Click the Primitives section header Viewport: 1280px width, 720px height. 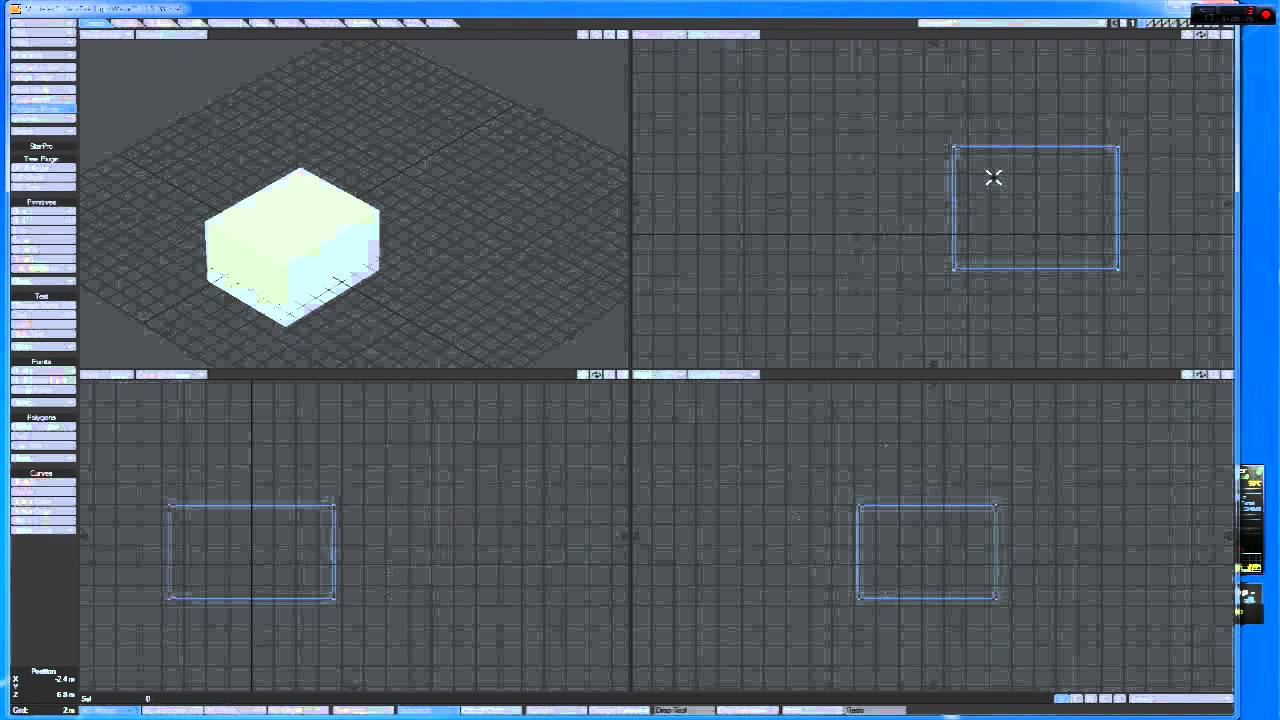(42, 202)
